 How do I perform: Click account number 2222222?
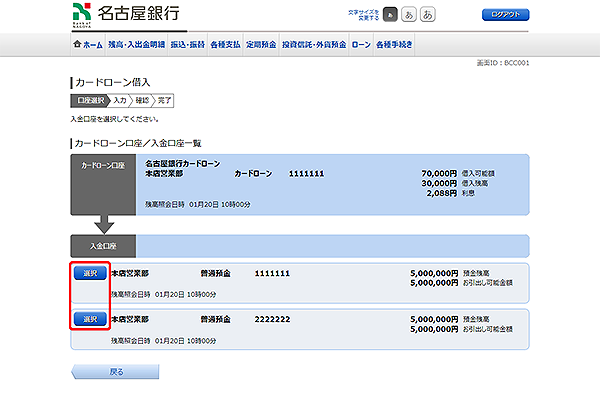click(272, 319)
